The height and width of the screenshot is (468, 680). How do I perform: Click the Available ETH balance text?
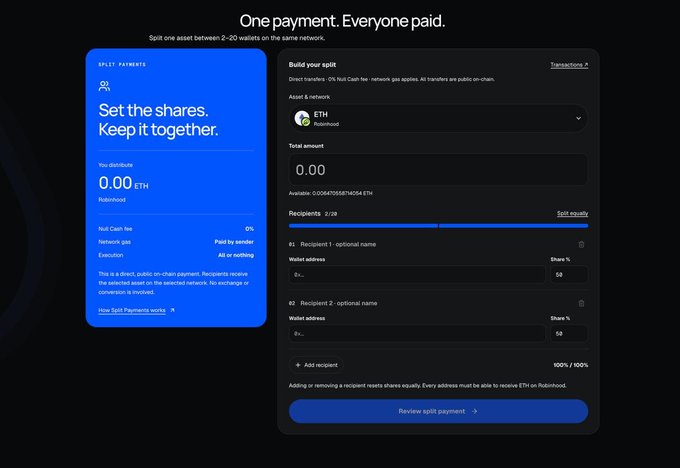[x=330, y=193]
